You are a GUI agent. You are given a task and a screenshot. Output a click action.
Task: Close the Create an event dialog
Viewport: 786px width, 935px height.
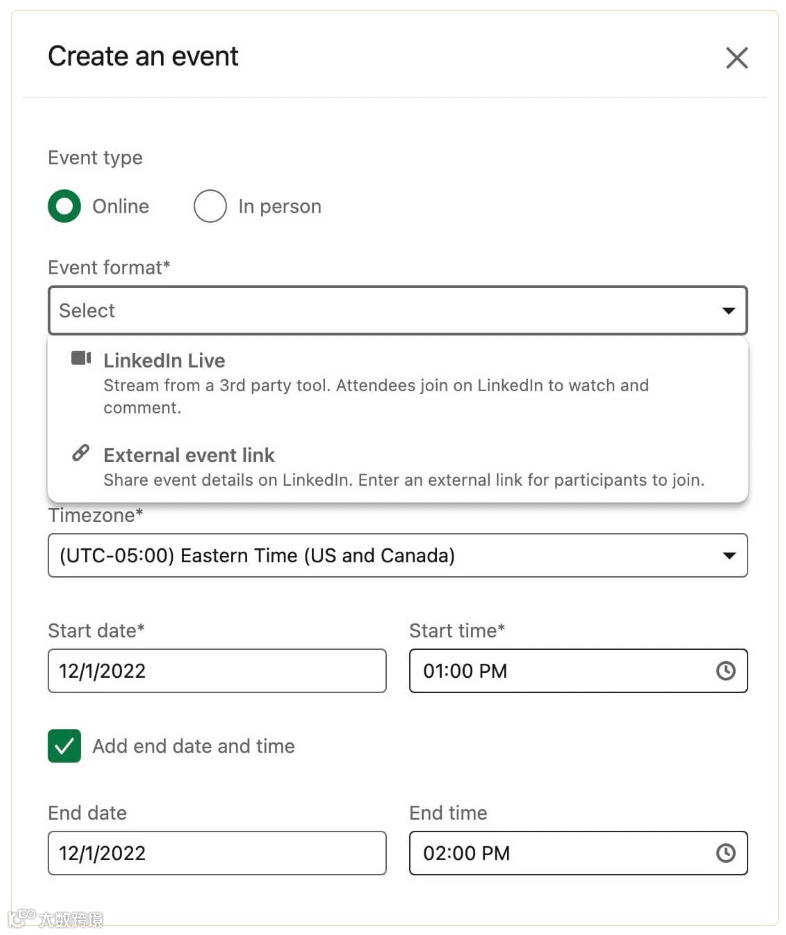[737, 58]
